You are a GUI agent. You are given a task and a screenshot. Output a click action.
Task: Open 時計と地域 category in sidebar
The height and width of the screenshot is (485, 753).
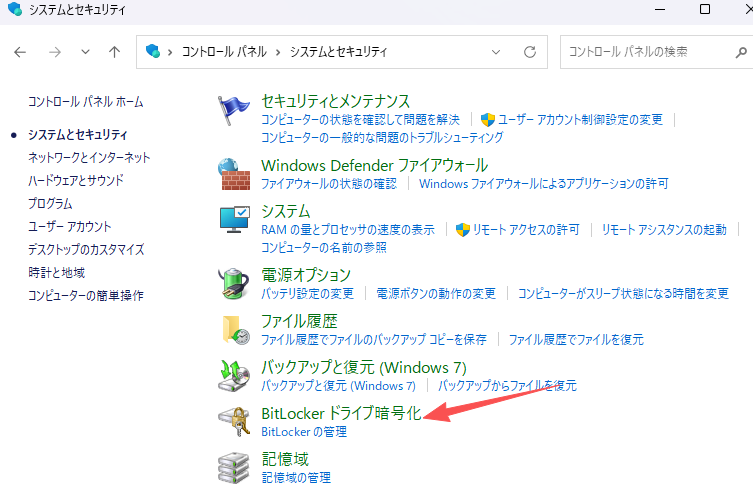[56, 273]
